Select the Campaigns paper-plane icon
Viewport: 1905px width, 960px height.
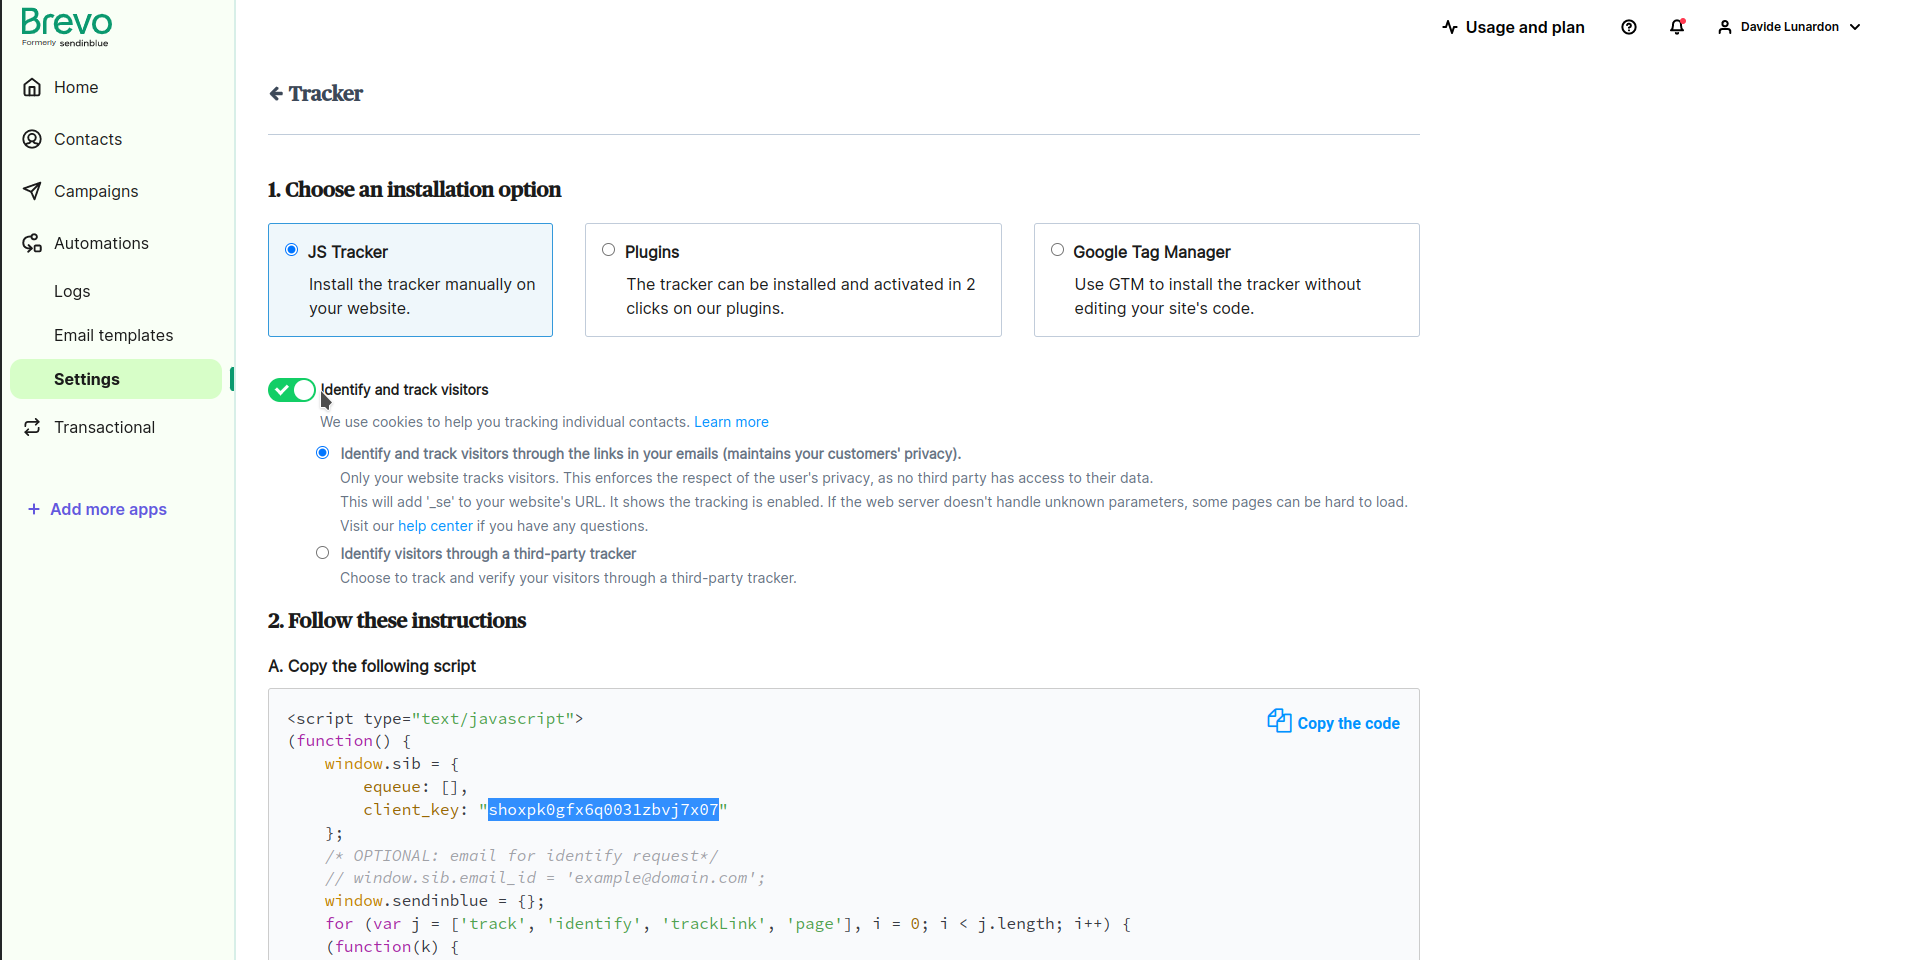coord(32,191)
